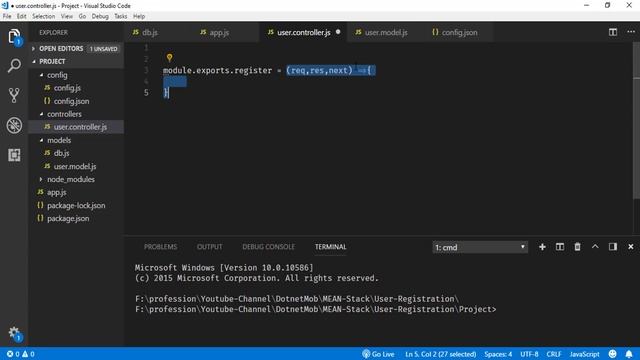Viewport: 640px width, 360px height.
Task: Open the Edit menu
Action: point(22,16)
